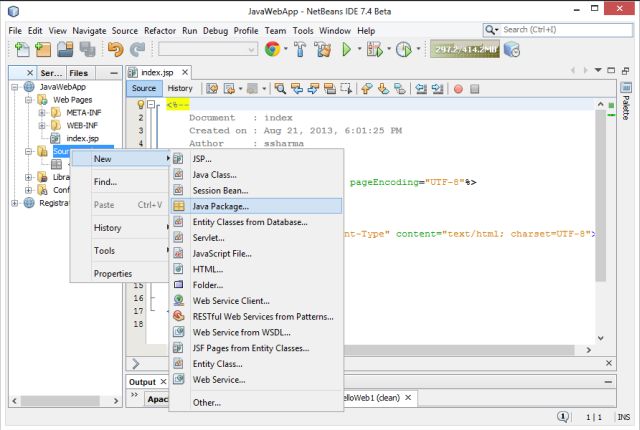Collapse the comment fold on line 1

[151, 104]
